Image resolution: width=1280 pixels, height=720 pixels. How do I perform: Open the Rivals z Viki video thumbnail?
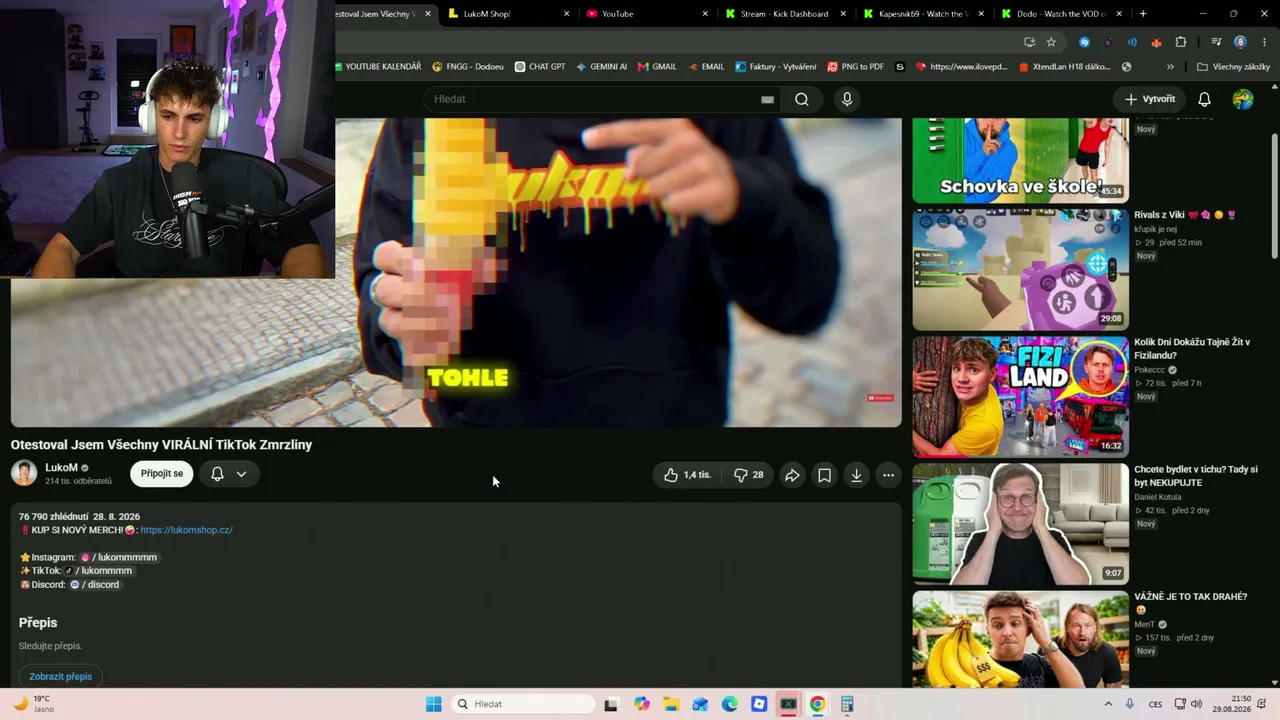point(1020,269)
